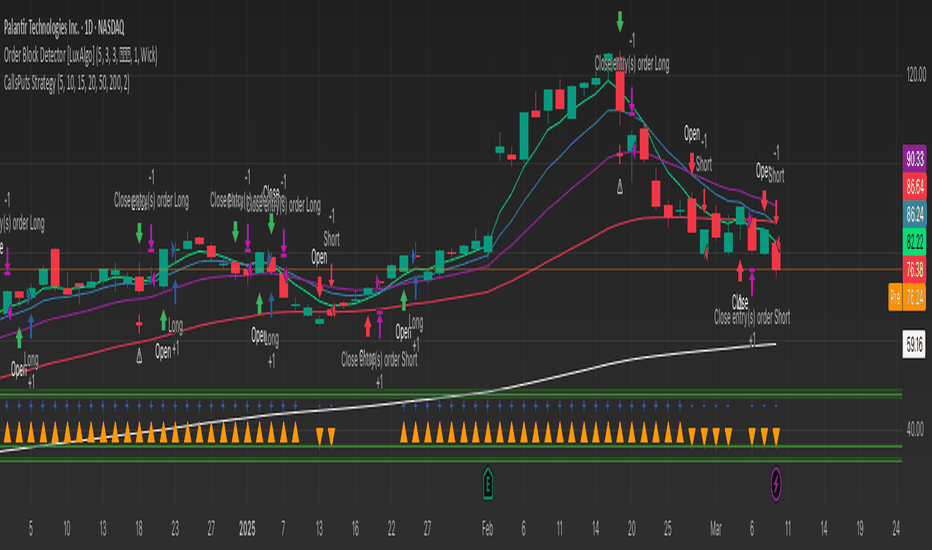Click the earnings 'E' marker near Feb
The width and height of the screenshot is (932, 550).
point(487,483)
